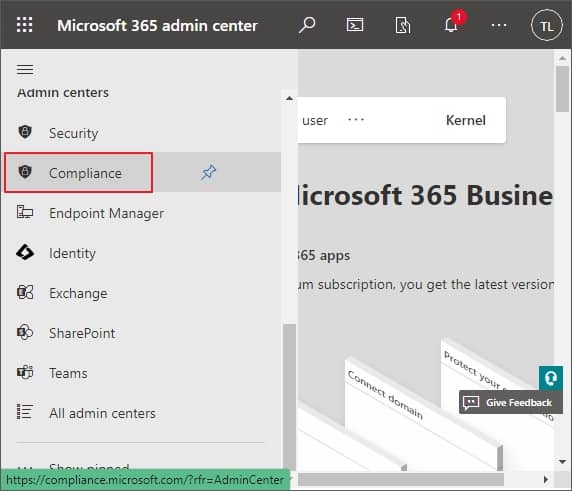Click the Teams icon
The width and height of the screenshot is (572, 491).
[x=25, y=372]
